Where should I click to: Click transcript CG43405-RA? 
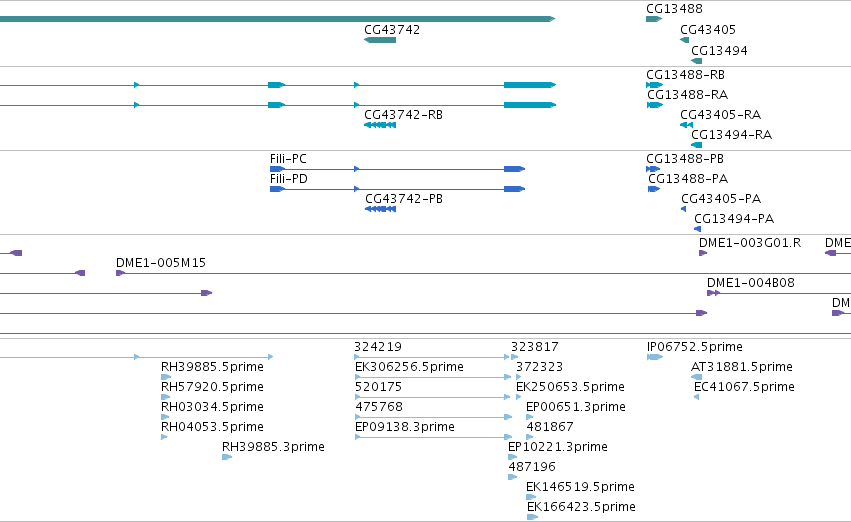[x=720, y=115]
